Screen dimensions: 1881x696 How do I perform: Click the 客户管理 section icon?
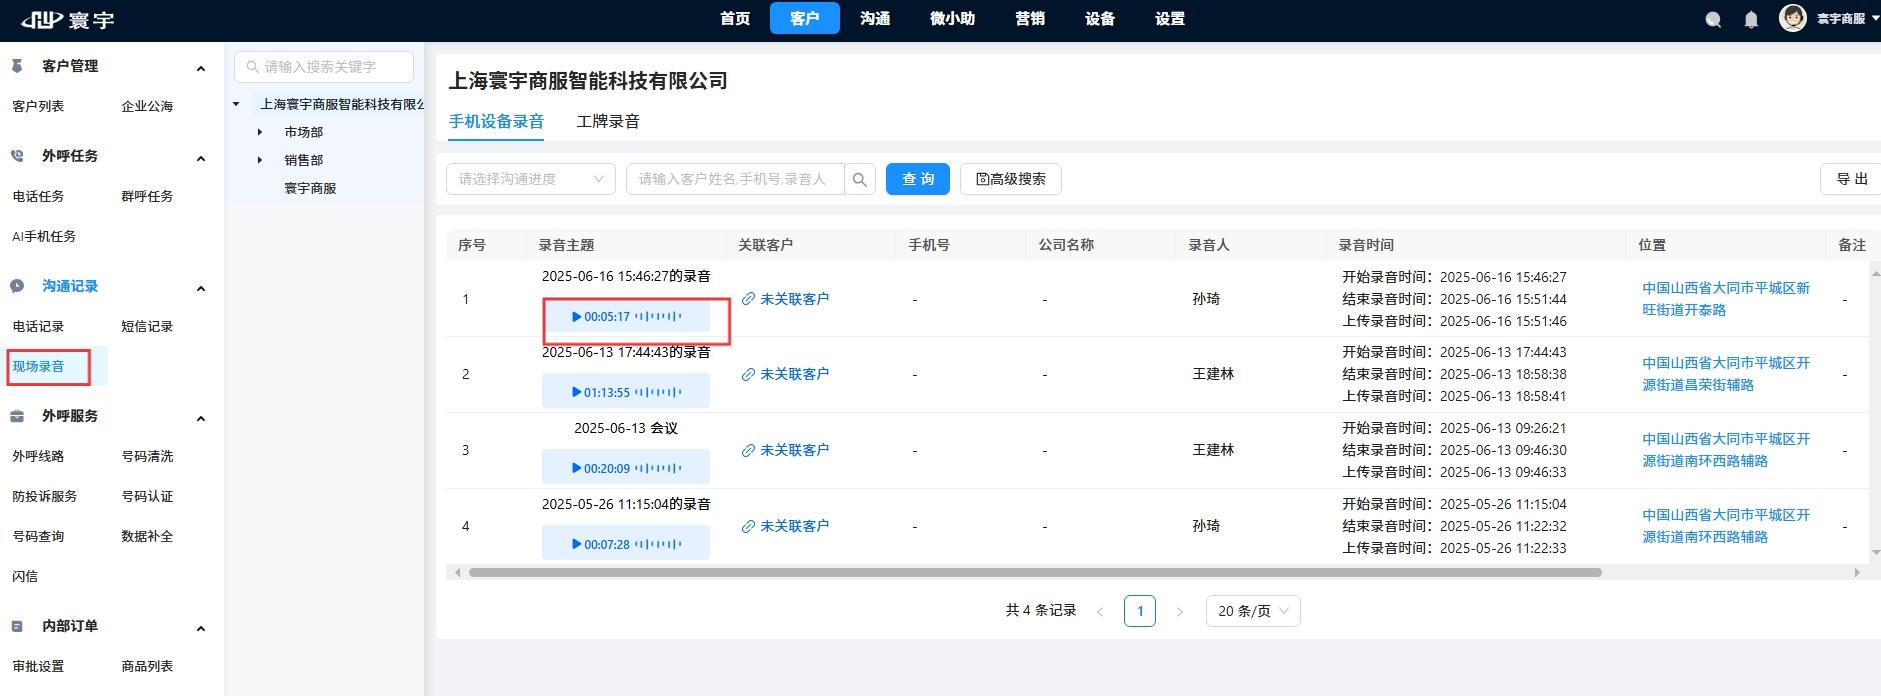pos(17,66)
